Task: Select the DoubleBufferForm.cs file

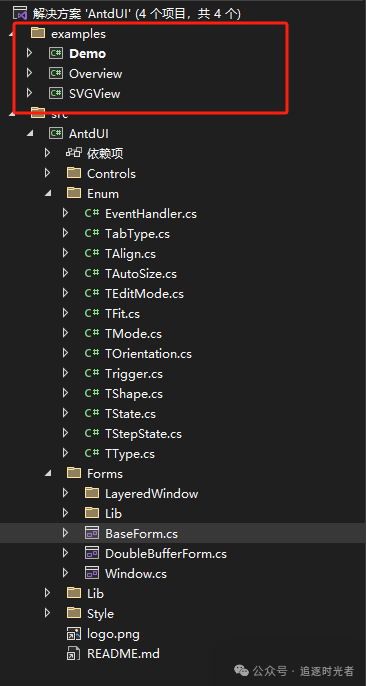Action: (166, 553)
